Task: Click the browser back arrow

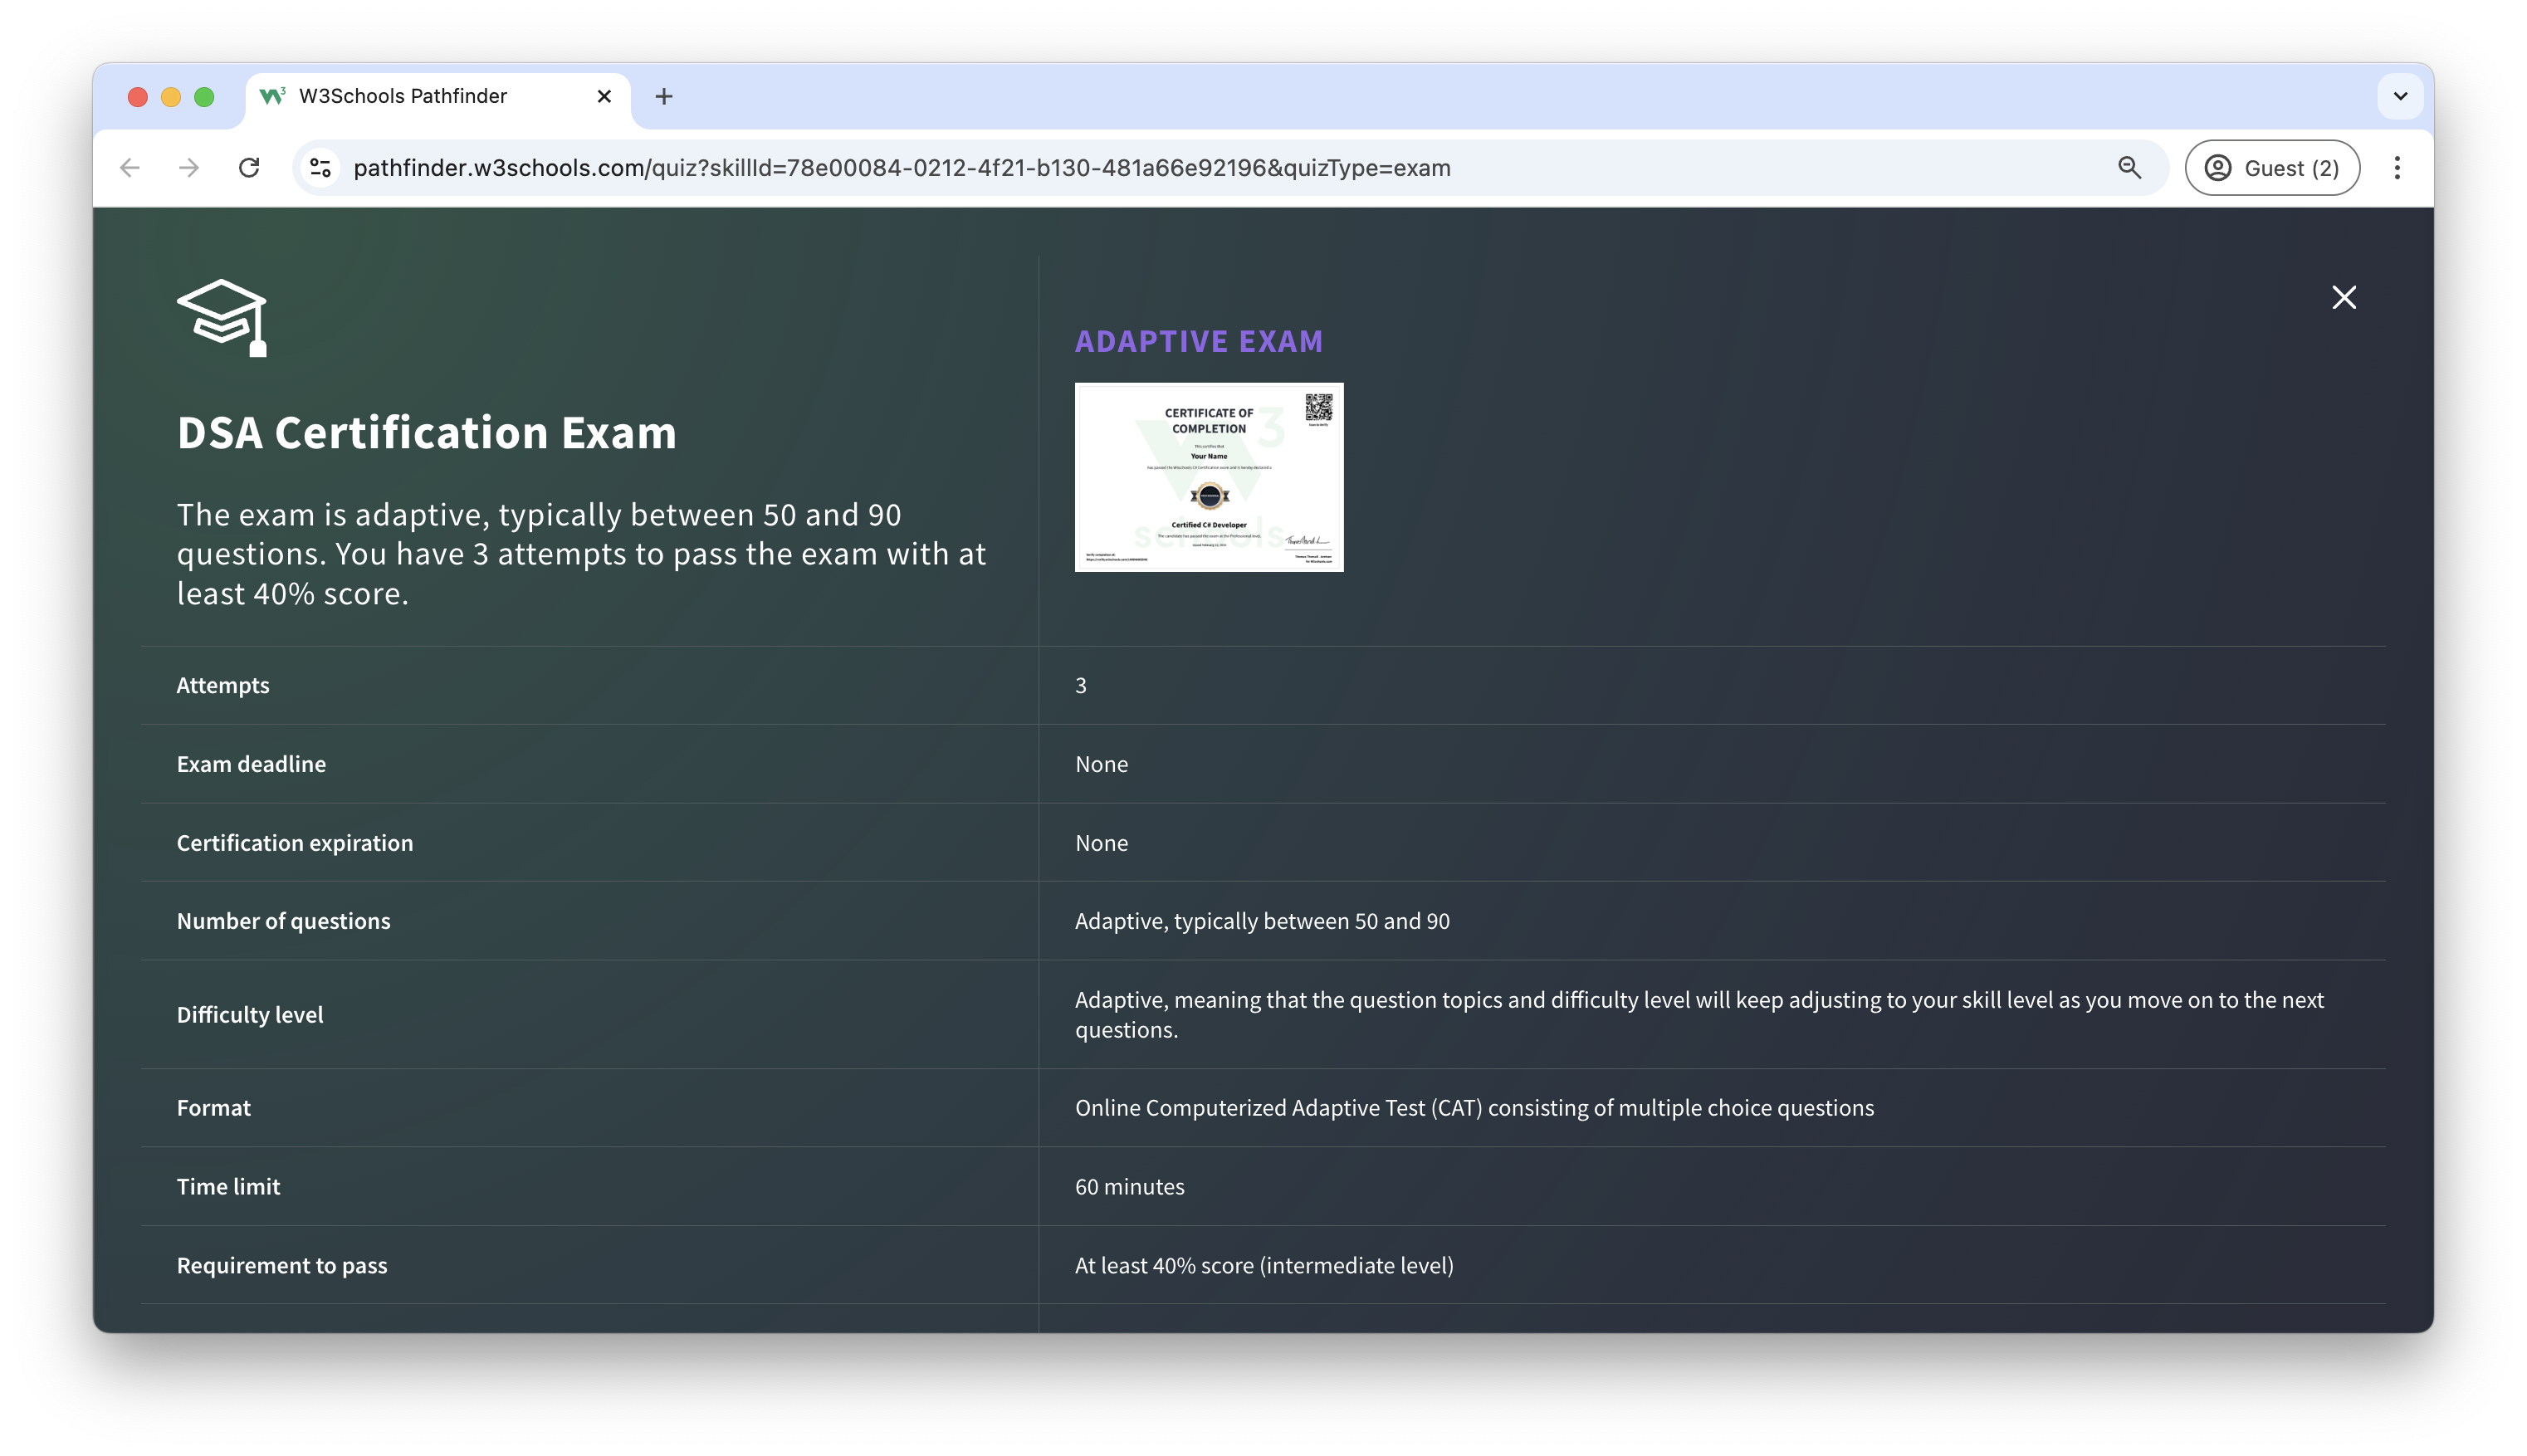Action: [130, 168]
